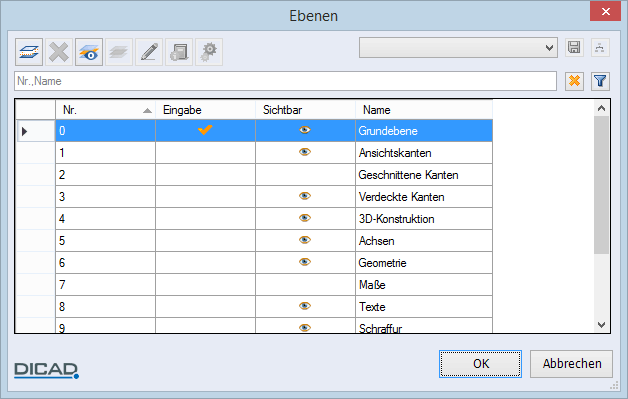Viewport: 628px width, 399px height.
Task: Click the new layer toolbar icon
Action: [29, 52]
